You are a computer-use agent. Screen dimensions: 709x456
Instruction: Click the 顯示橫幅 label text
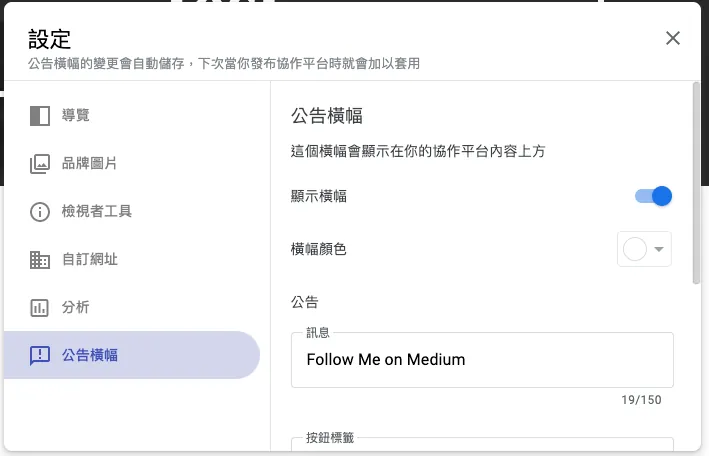pyautogui.click(x=319, y=196)
